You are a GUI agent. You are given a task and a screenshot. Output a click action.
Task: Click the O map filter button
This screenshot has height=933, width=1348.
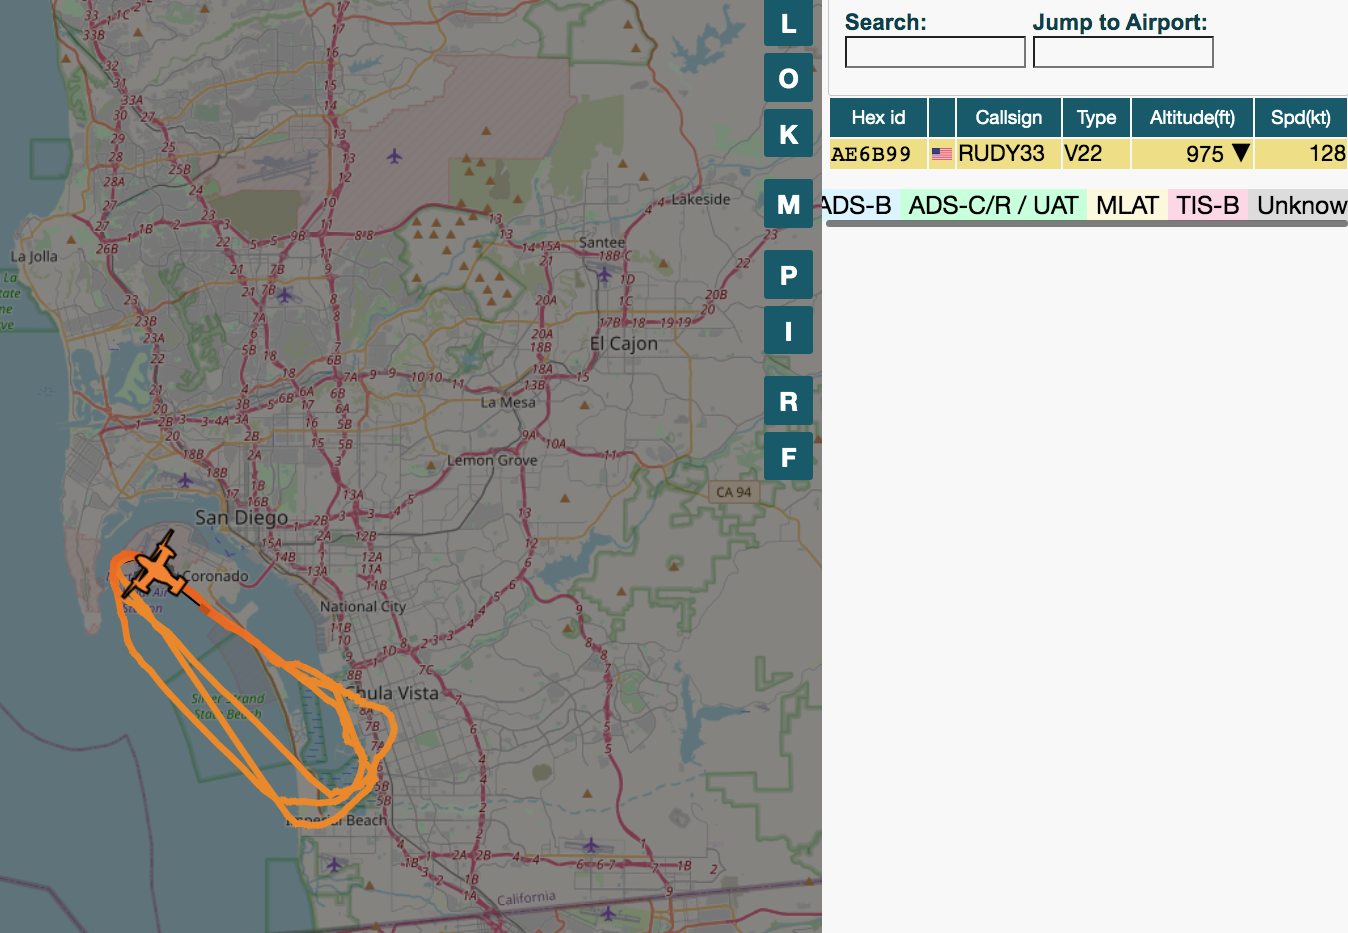788,77
